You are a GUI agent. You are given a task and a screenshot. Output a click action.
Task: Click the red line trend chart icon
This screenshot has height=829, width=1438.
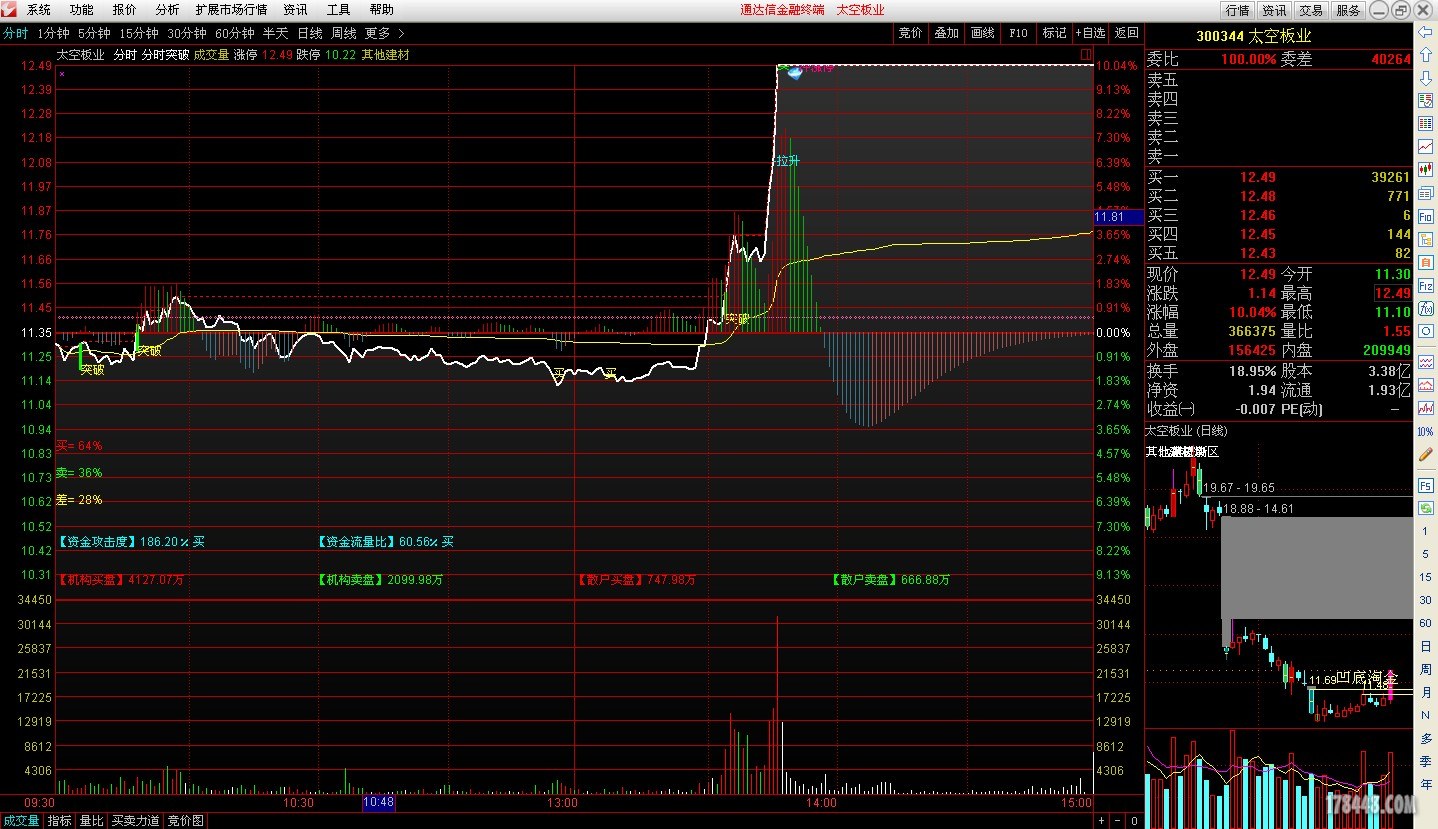coord(1425,147)
